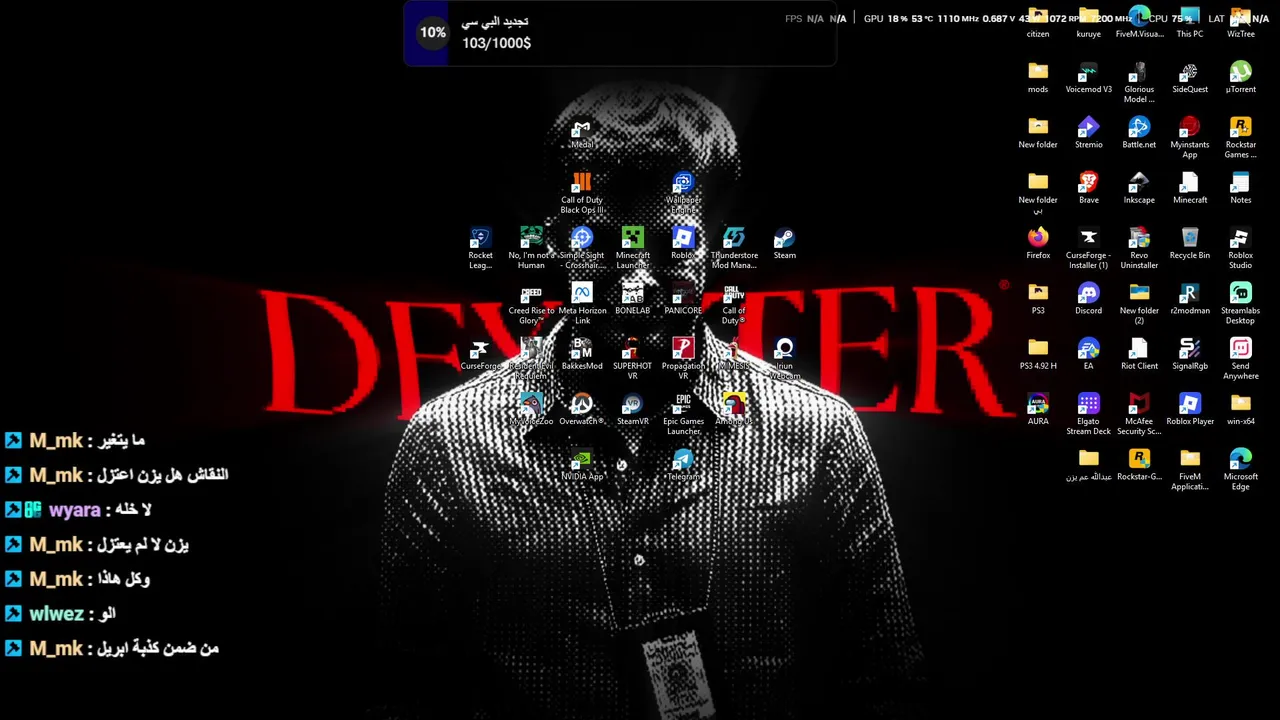
Task: Open the Roblox shortcut beside Minecraft Launcher
Action: [x=683, y=244]
